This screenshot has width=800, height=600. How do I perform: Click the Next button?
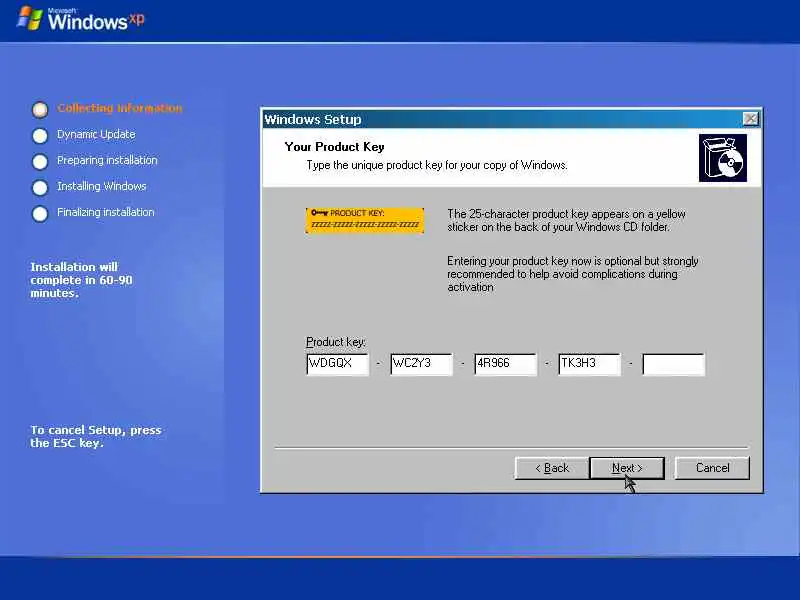coord(627,468)
